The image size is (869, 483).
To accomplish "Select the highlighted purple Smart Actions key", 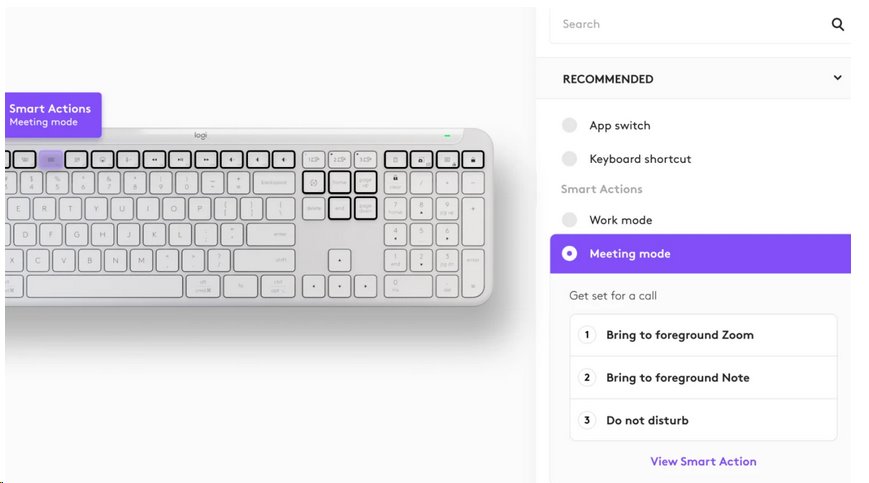I will pyautogui.click(x=51, y=159).
